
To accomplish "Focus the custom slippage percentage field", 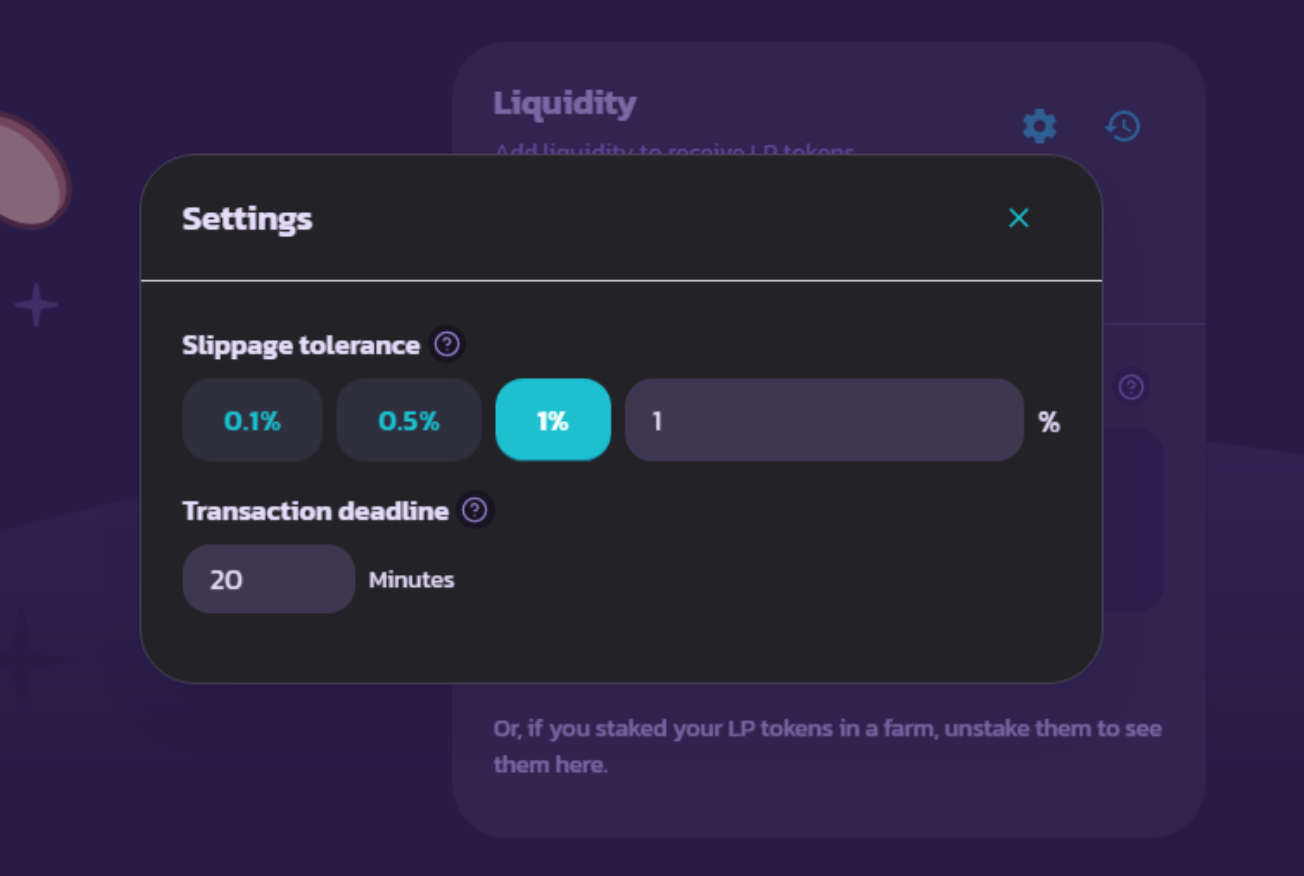I will tap(824, 421).
